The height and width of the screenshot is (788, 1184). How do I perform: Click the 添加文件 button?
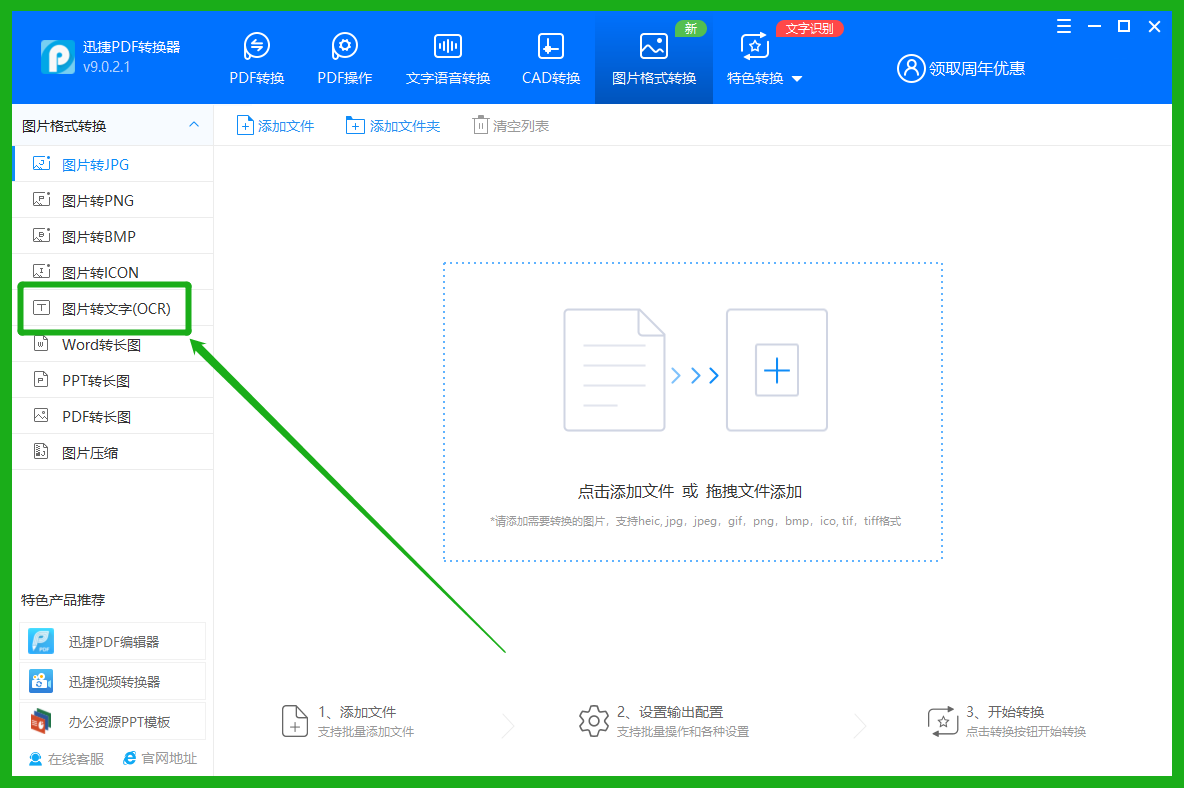pos(276,125)
